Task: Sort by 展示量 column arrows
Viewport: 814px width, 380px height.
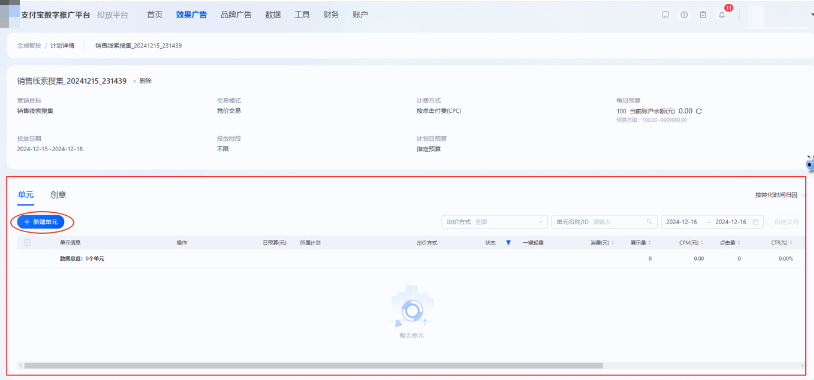Action: click(649, 242)
